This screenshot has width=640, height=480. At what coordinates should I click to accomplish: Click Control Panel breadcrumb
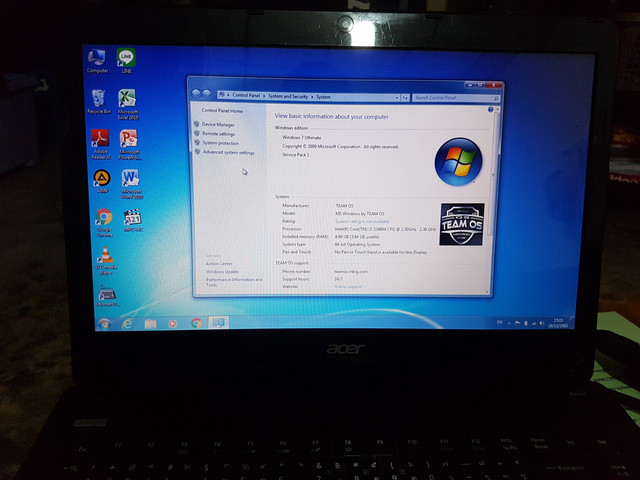pos(246,96)
